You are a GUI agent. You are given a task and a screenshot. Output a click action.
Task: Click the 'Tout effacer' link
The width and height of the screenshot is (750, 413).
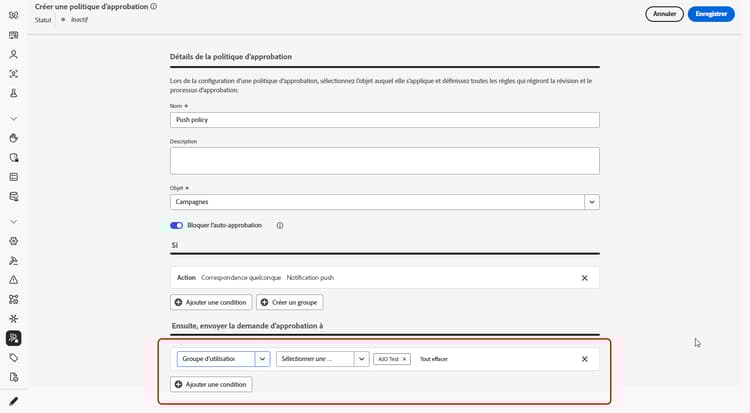click(434, 359)
